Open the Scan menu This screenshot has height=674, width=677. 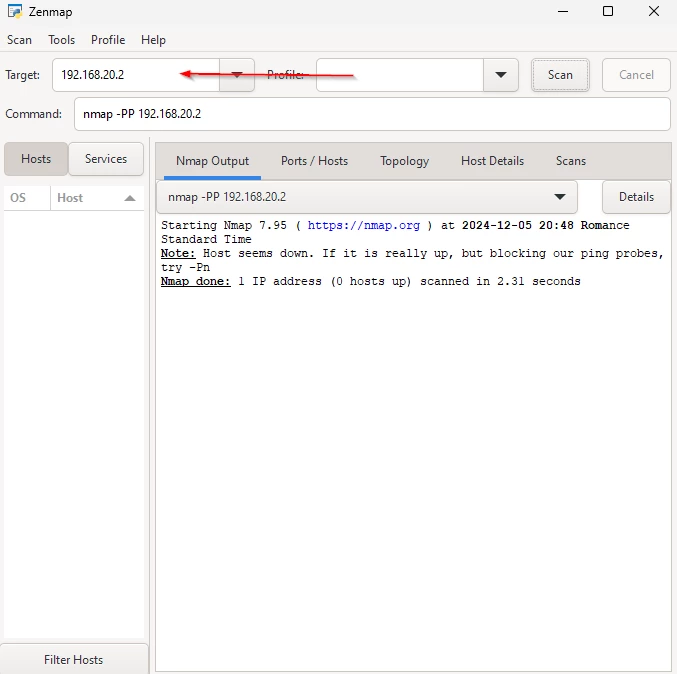pyautogui.click(x=19, y=40)
